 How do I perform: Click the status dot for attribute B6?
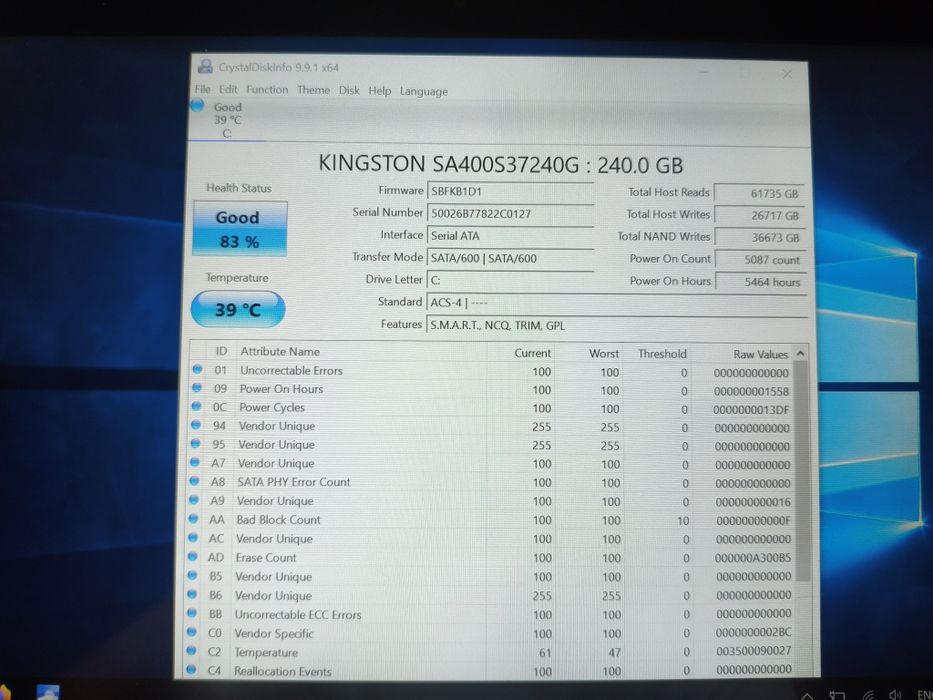[192, 594]
